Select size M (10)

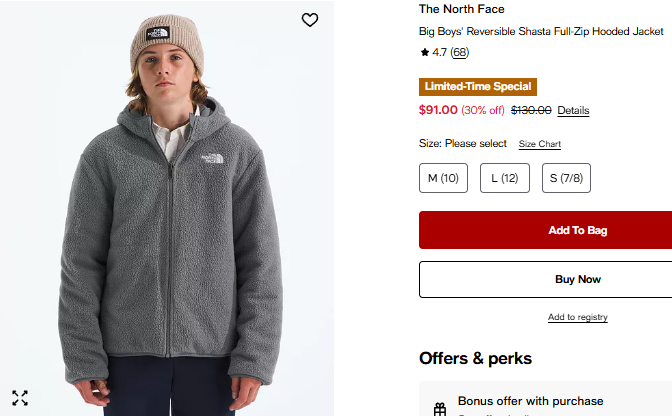[x=443, y=178]
